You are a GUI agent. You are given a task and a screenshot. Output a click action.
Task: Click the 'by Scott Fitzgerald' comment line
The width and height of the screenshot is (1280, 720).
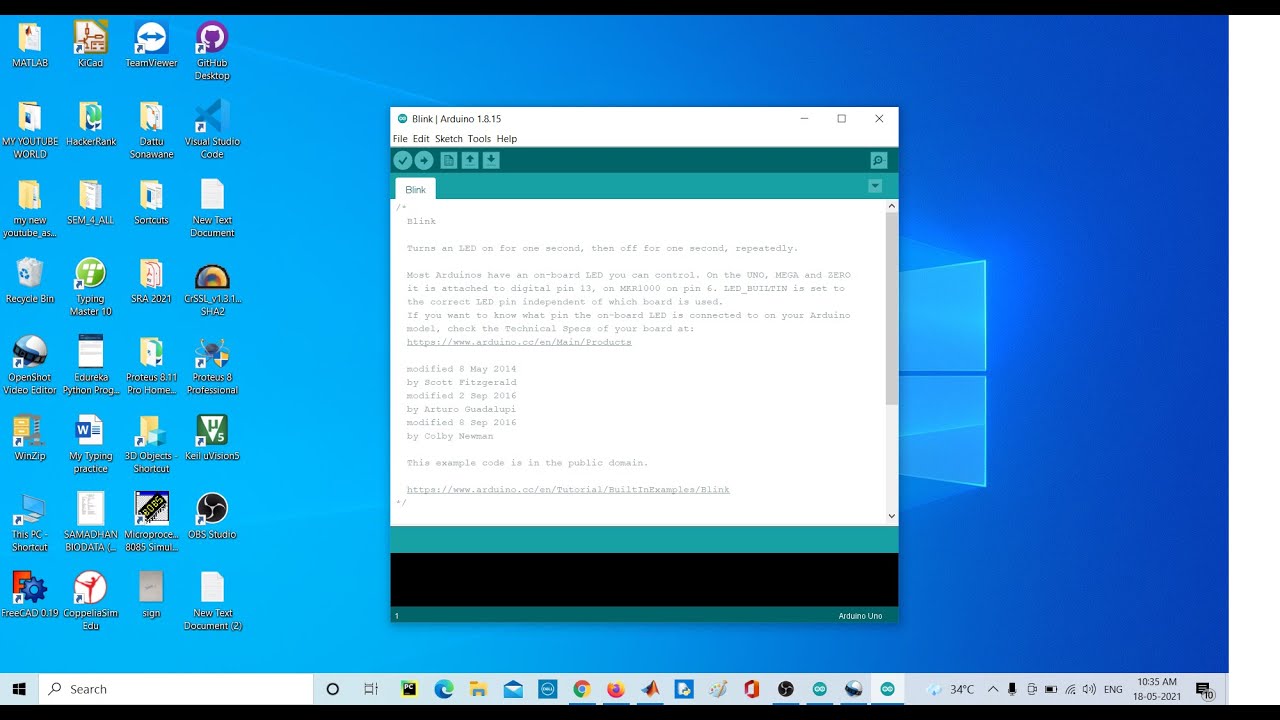pyautogui.click(x=461, y=382)
